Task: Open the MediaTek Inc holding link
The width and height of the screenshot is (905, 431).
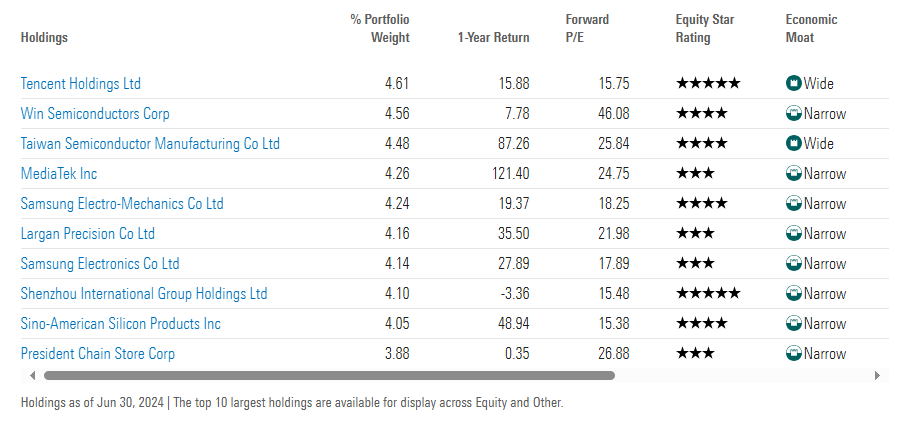Action: [x=56, y=174]
